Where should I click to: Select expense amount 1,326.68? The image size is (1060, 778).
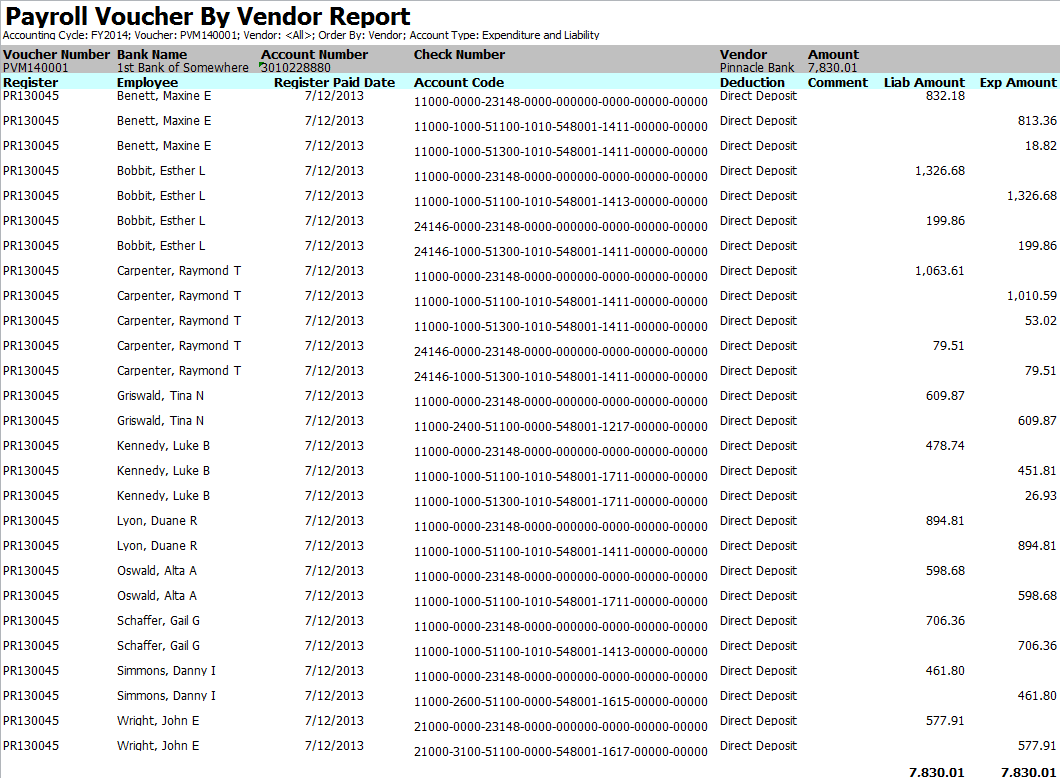[x=1032, y=195]
